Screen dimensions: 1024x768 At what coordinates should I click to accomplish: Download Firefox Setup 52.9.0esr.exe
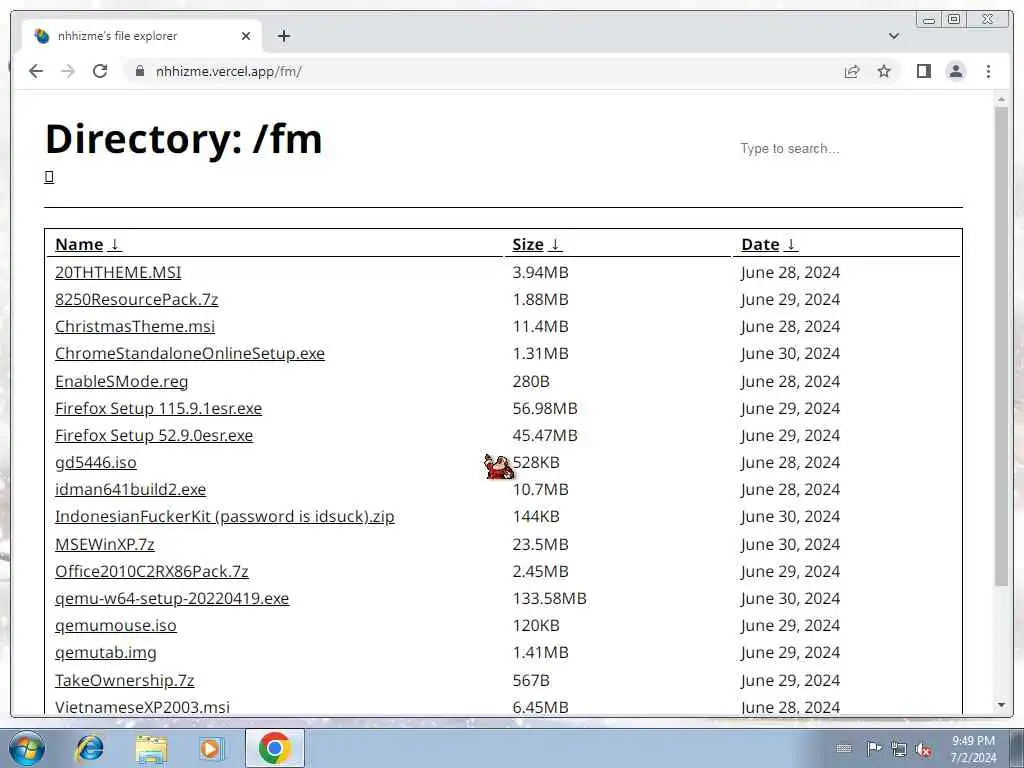point(153,436)
